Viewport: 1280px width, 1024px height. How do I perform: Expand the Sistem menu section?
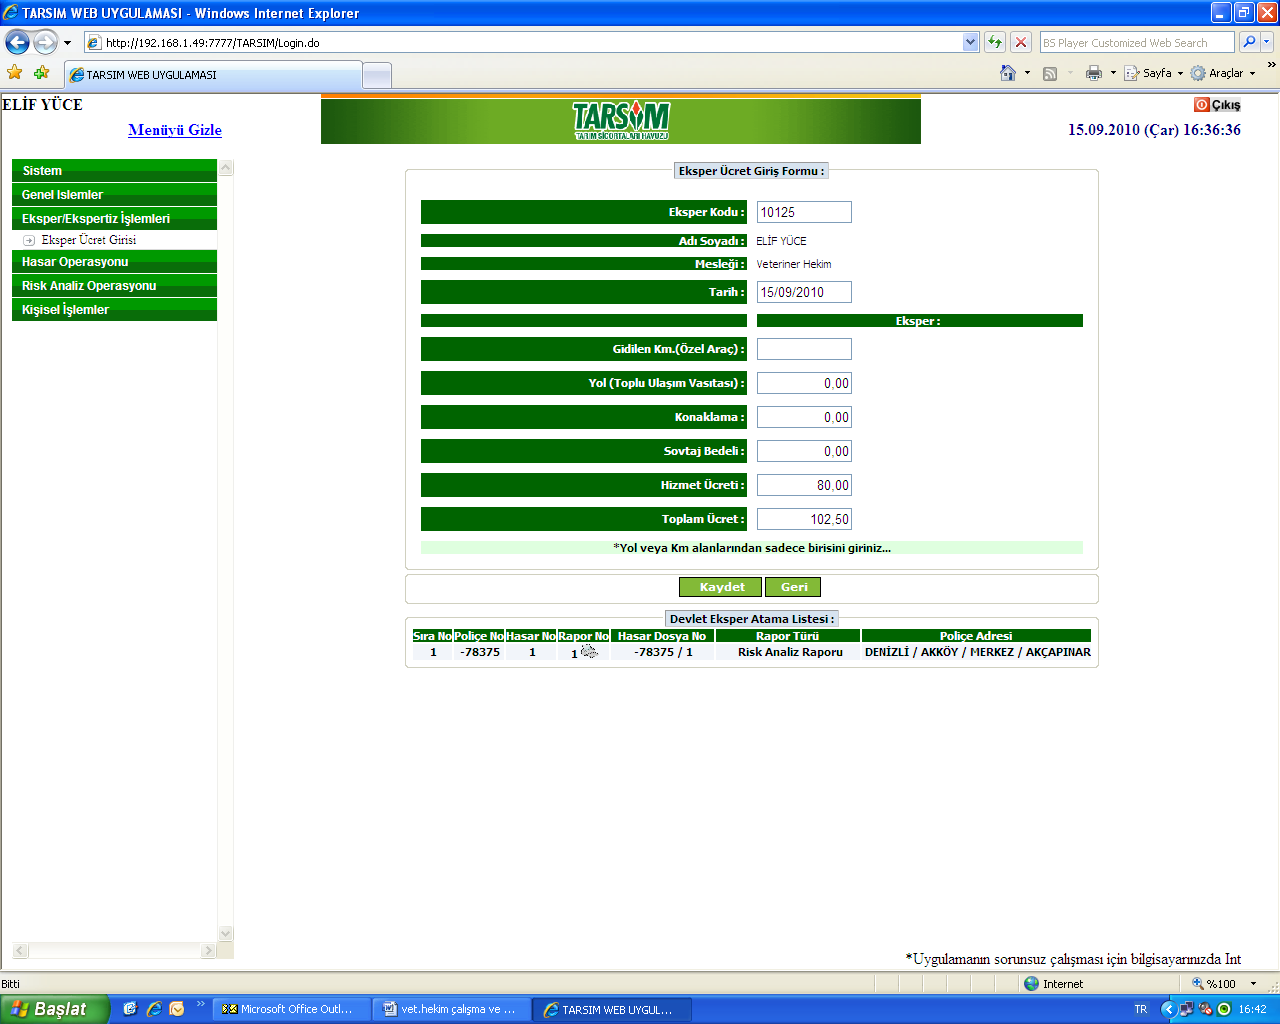[114, 171]
